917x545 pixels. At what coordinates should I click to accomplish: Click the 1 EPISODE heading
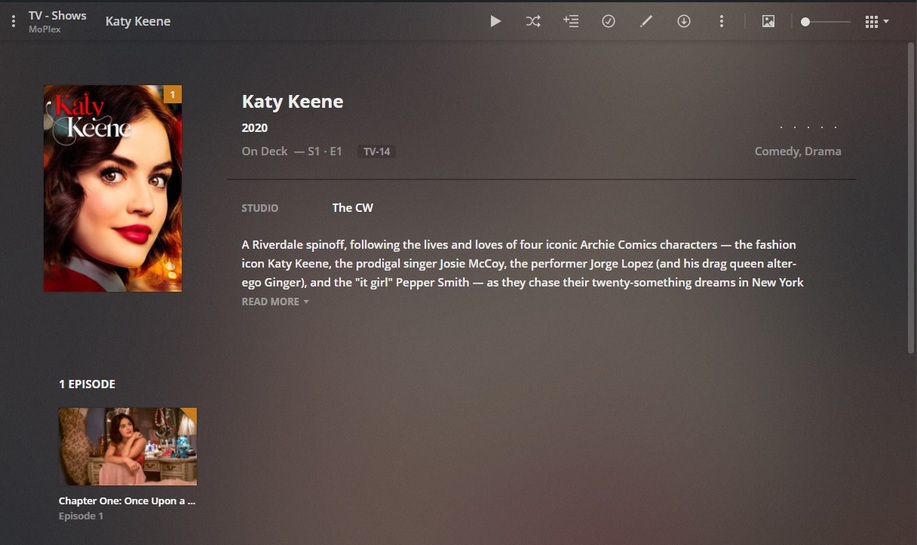[x=87, y=384]
